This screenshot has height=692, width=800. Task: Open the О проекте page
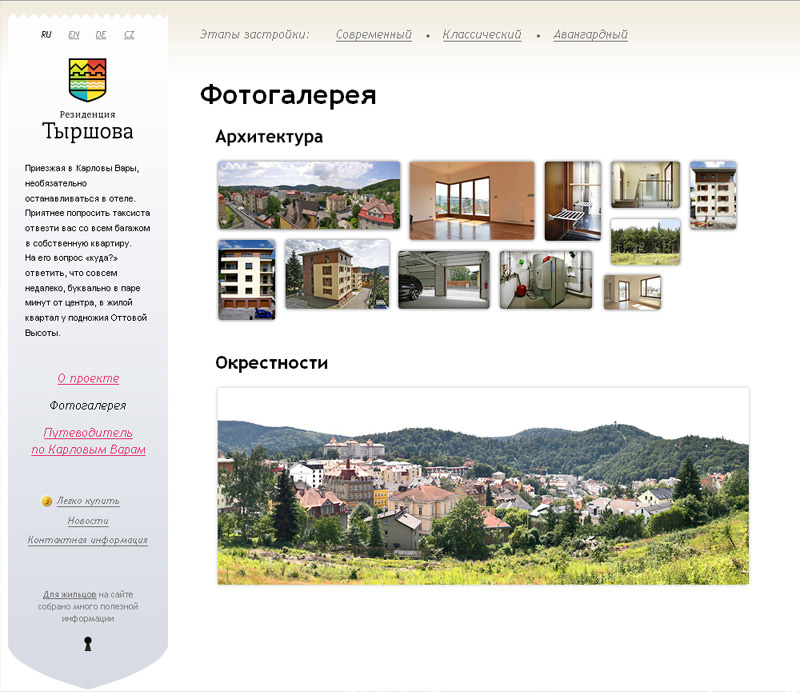coord(88,379)
